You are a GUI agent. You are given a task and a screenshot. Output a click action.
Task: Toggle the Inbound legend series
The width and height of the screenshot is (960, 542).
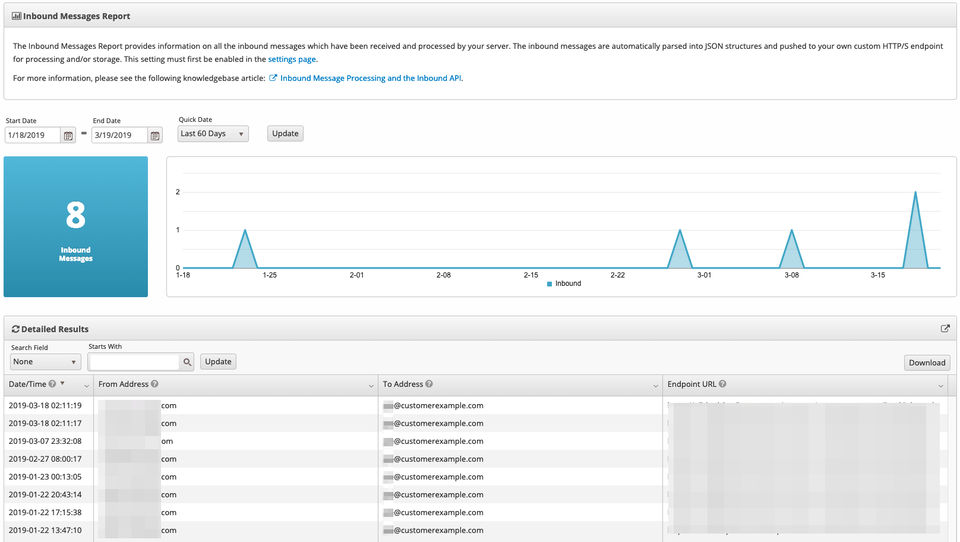pyautogui.click(x=564, y=284)
